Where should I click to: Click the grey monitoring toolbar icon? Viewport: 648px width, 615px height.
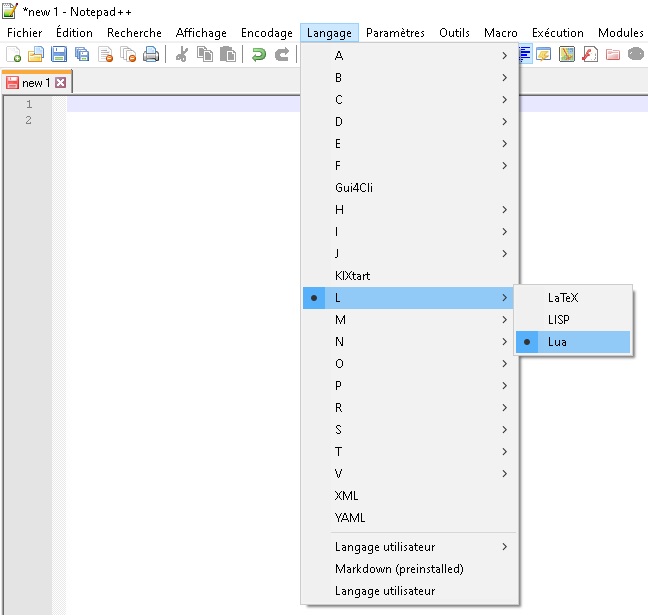pos(636,54)
